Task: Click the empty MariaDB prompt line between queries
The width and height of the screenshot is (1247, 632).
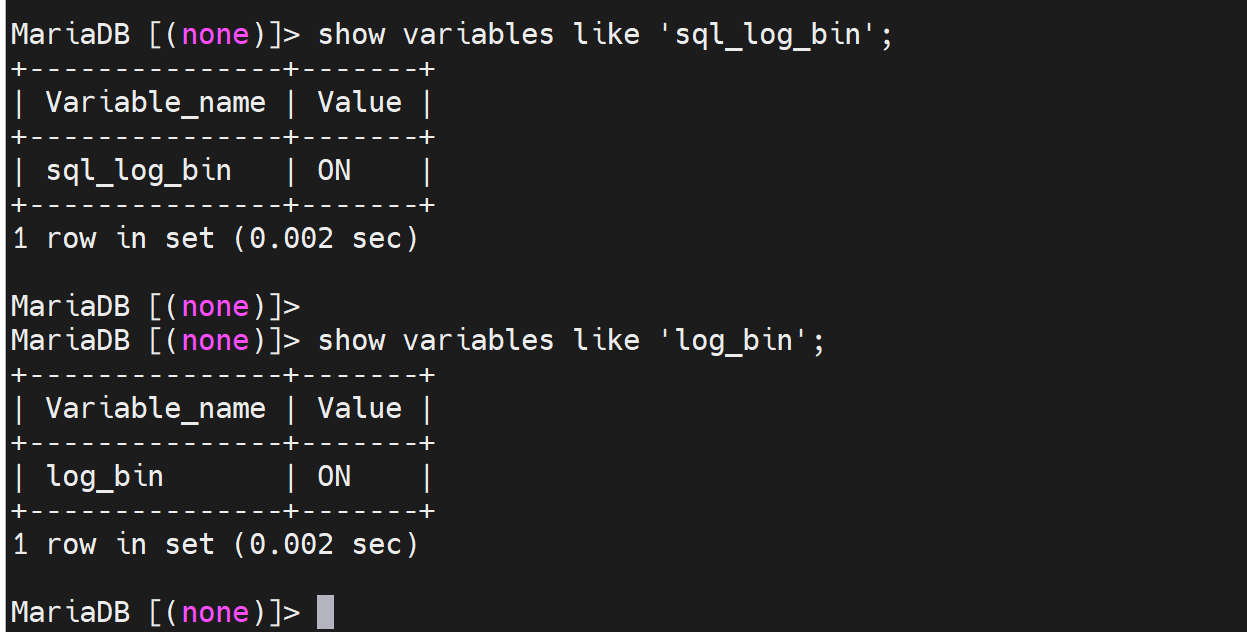Action: pos(155,306)
